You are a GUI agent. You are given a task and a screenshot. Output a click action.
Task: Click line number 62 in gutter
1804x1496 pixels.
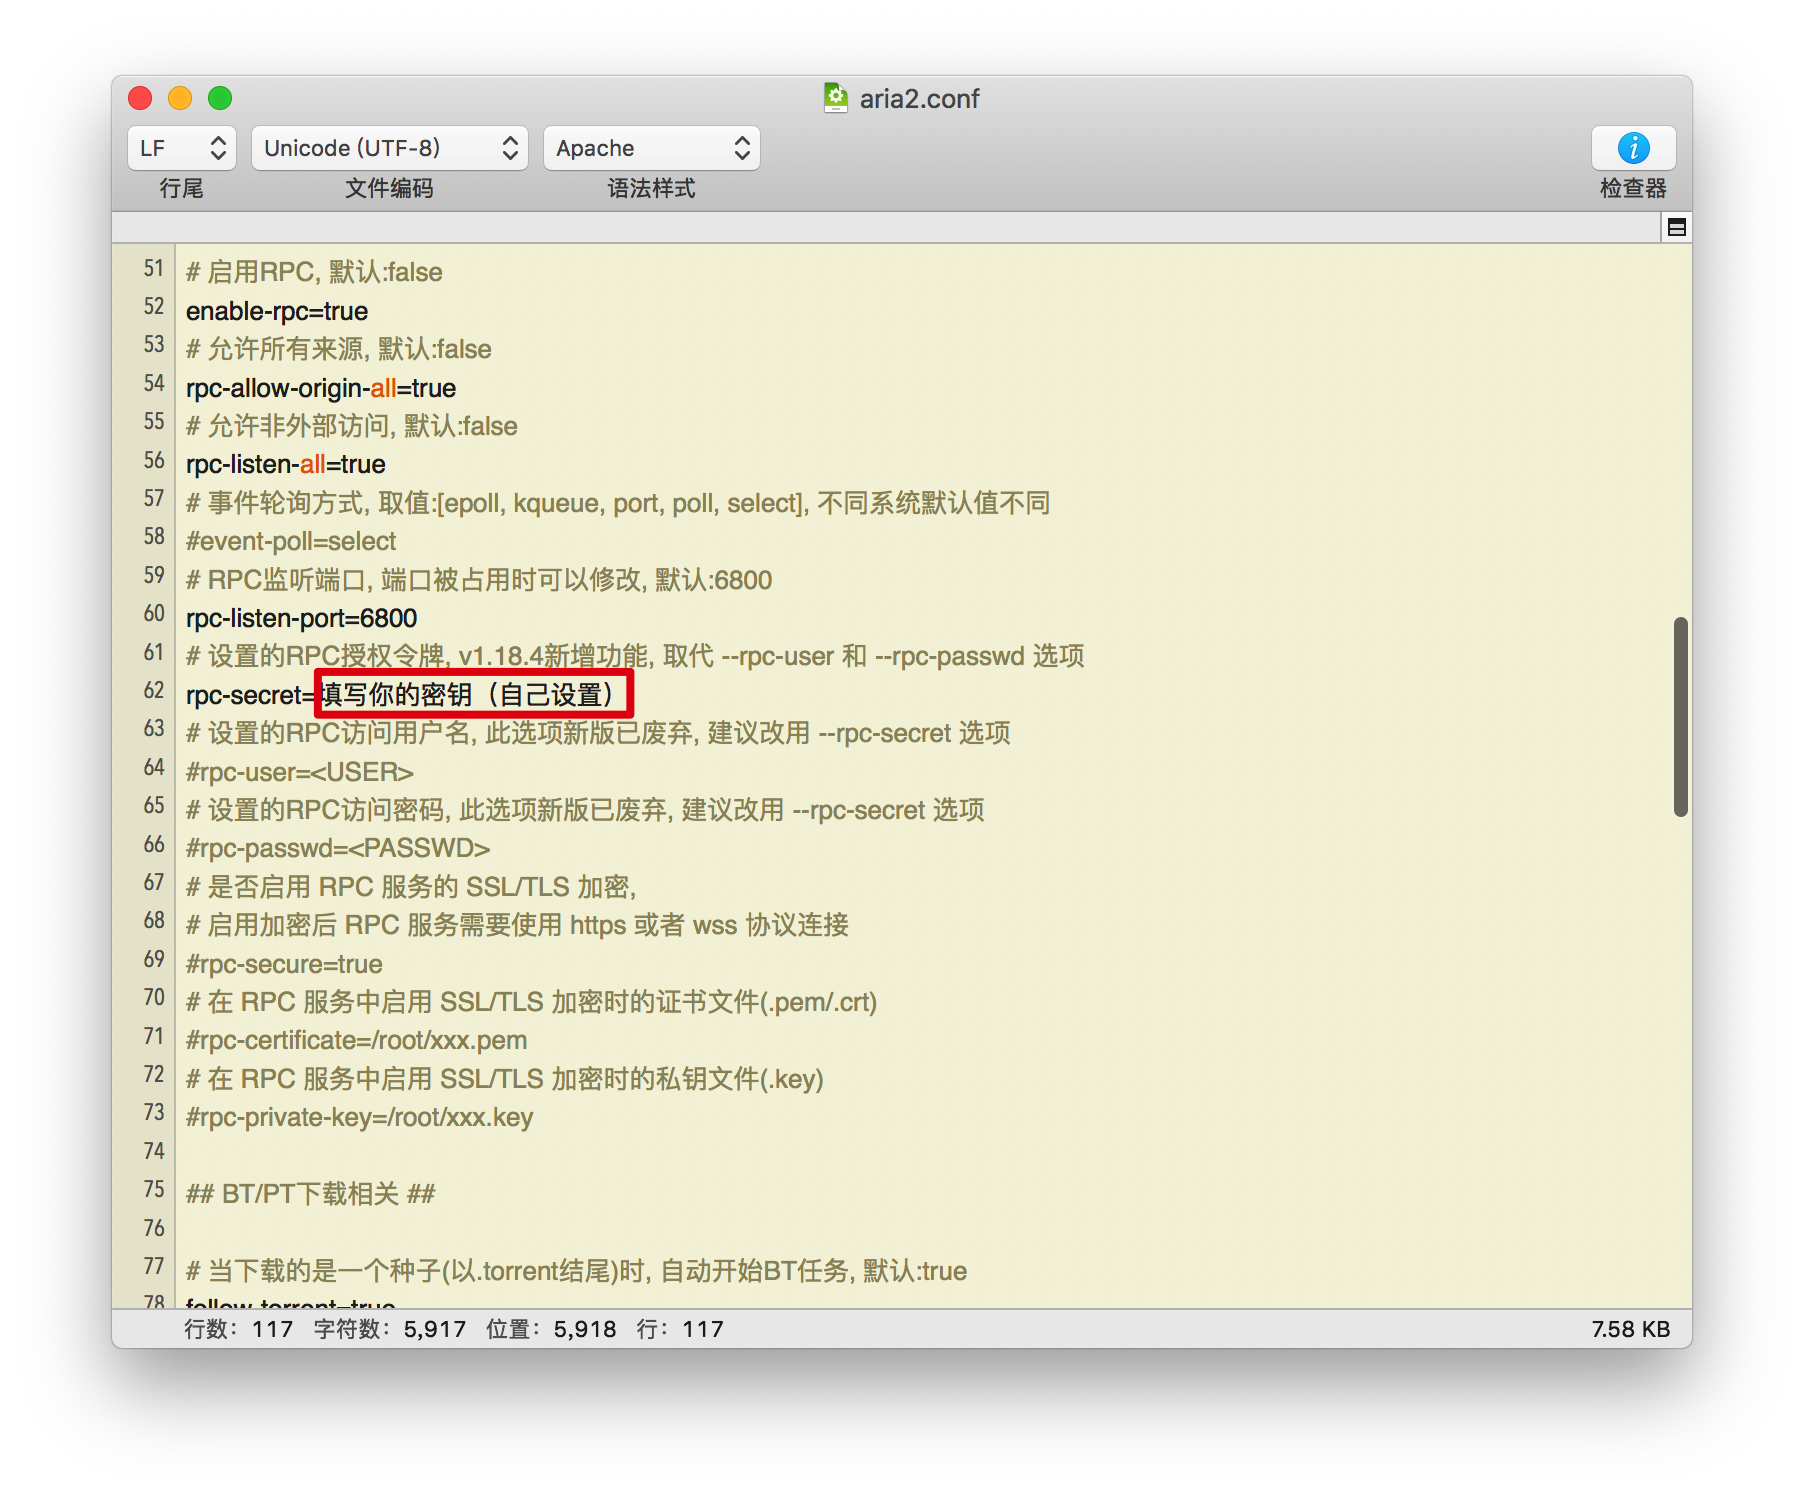tap(153, 690)
